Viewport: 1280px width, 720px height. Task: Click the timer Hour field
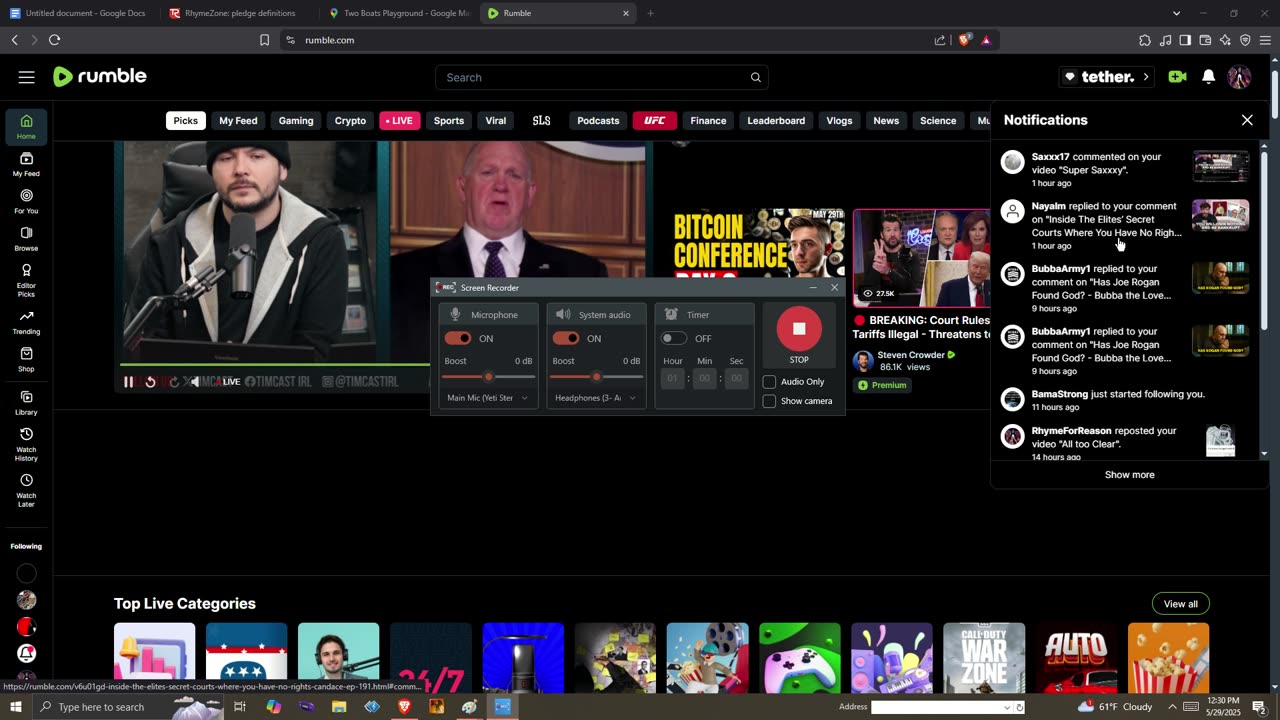click(672, 378)
